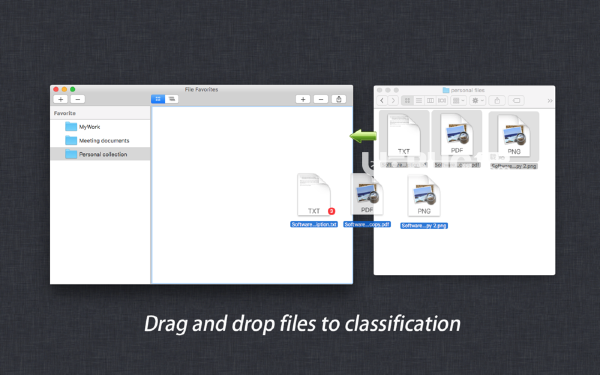Switch Finder to list view
This screenshot has width=600, height=375.
[x=419, y=101]
